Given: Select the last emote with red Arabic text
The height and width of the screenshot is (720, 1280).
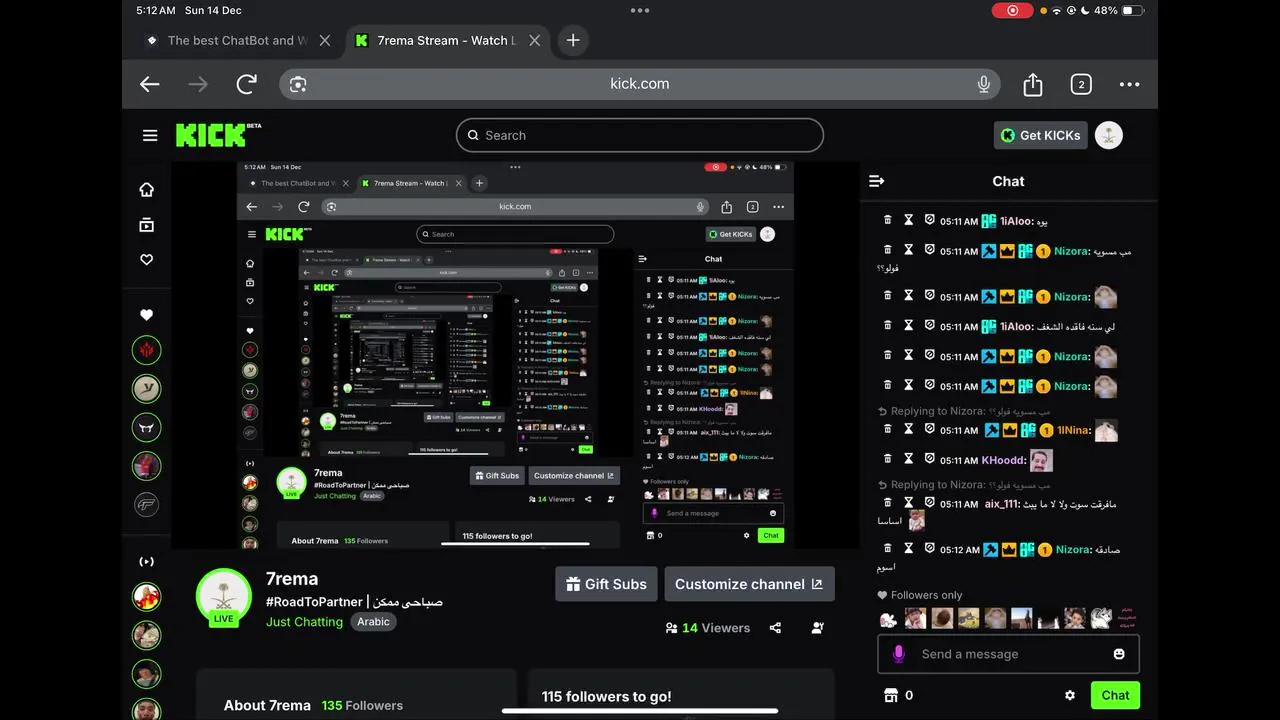Looking at the screenshot, I should 1128,619.
